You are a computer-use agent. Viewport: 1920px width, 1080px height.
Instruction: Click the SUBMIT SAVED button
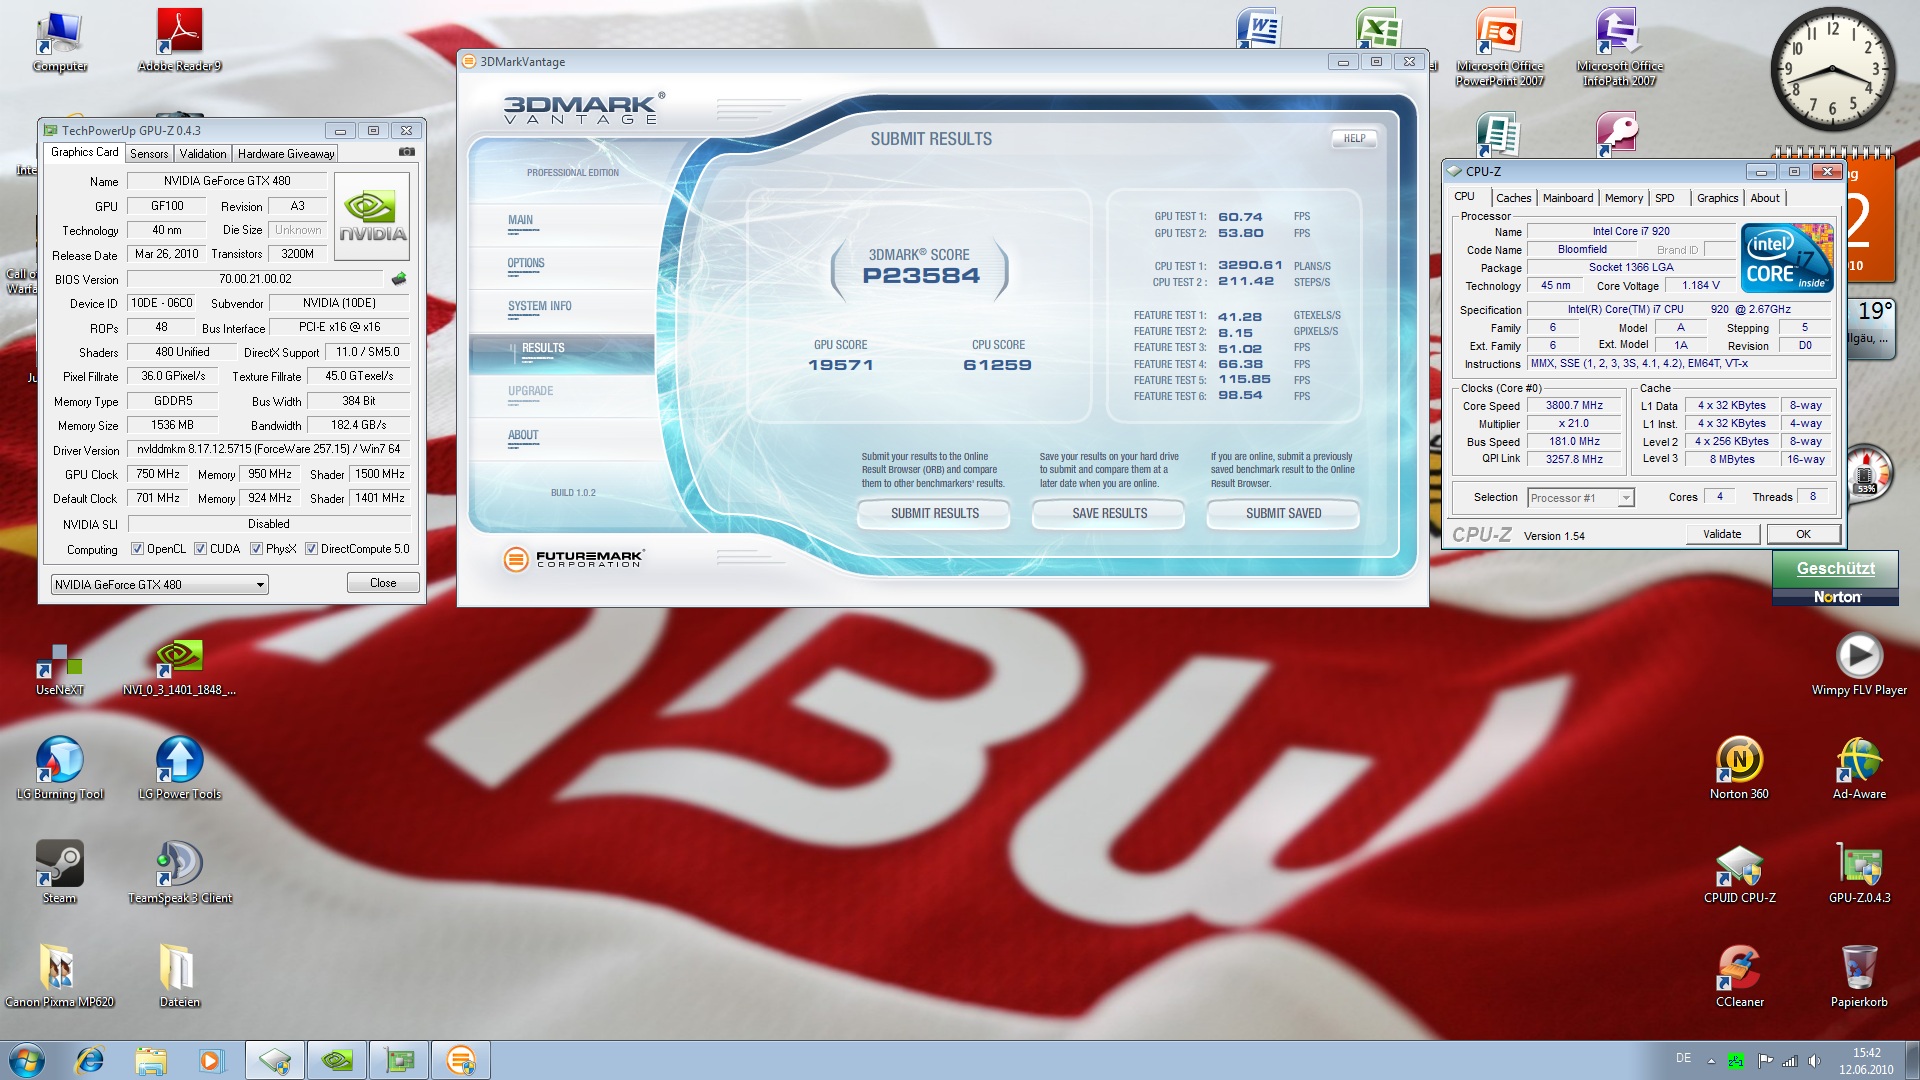[1283, 513]
